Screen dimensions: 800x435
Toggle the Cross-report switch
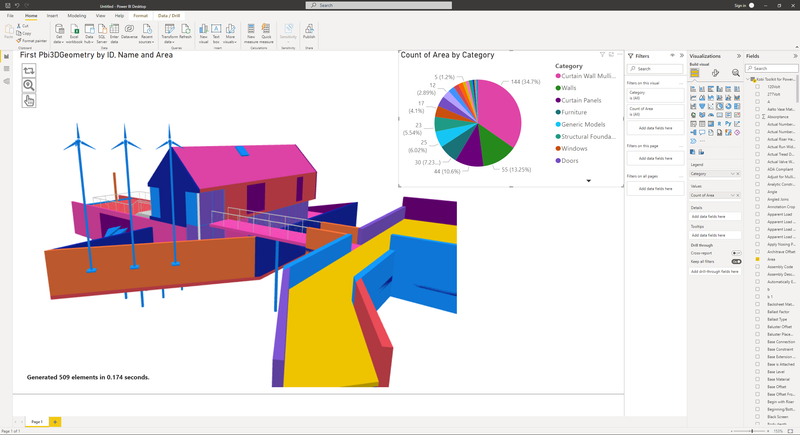[x=736, y=253]
